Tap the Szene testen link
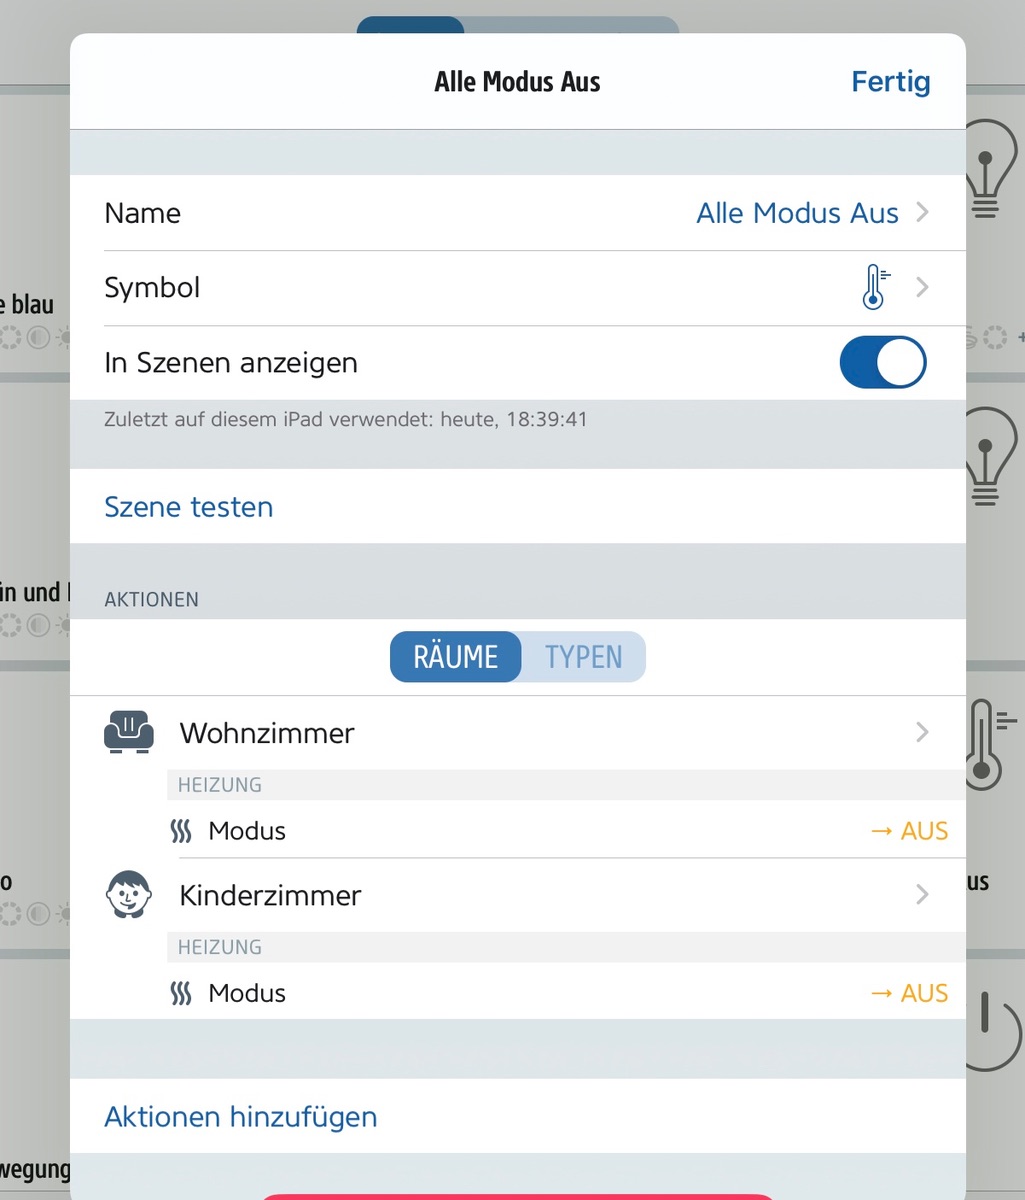 (x=189, y=507)
